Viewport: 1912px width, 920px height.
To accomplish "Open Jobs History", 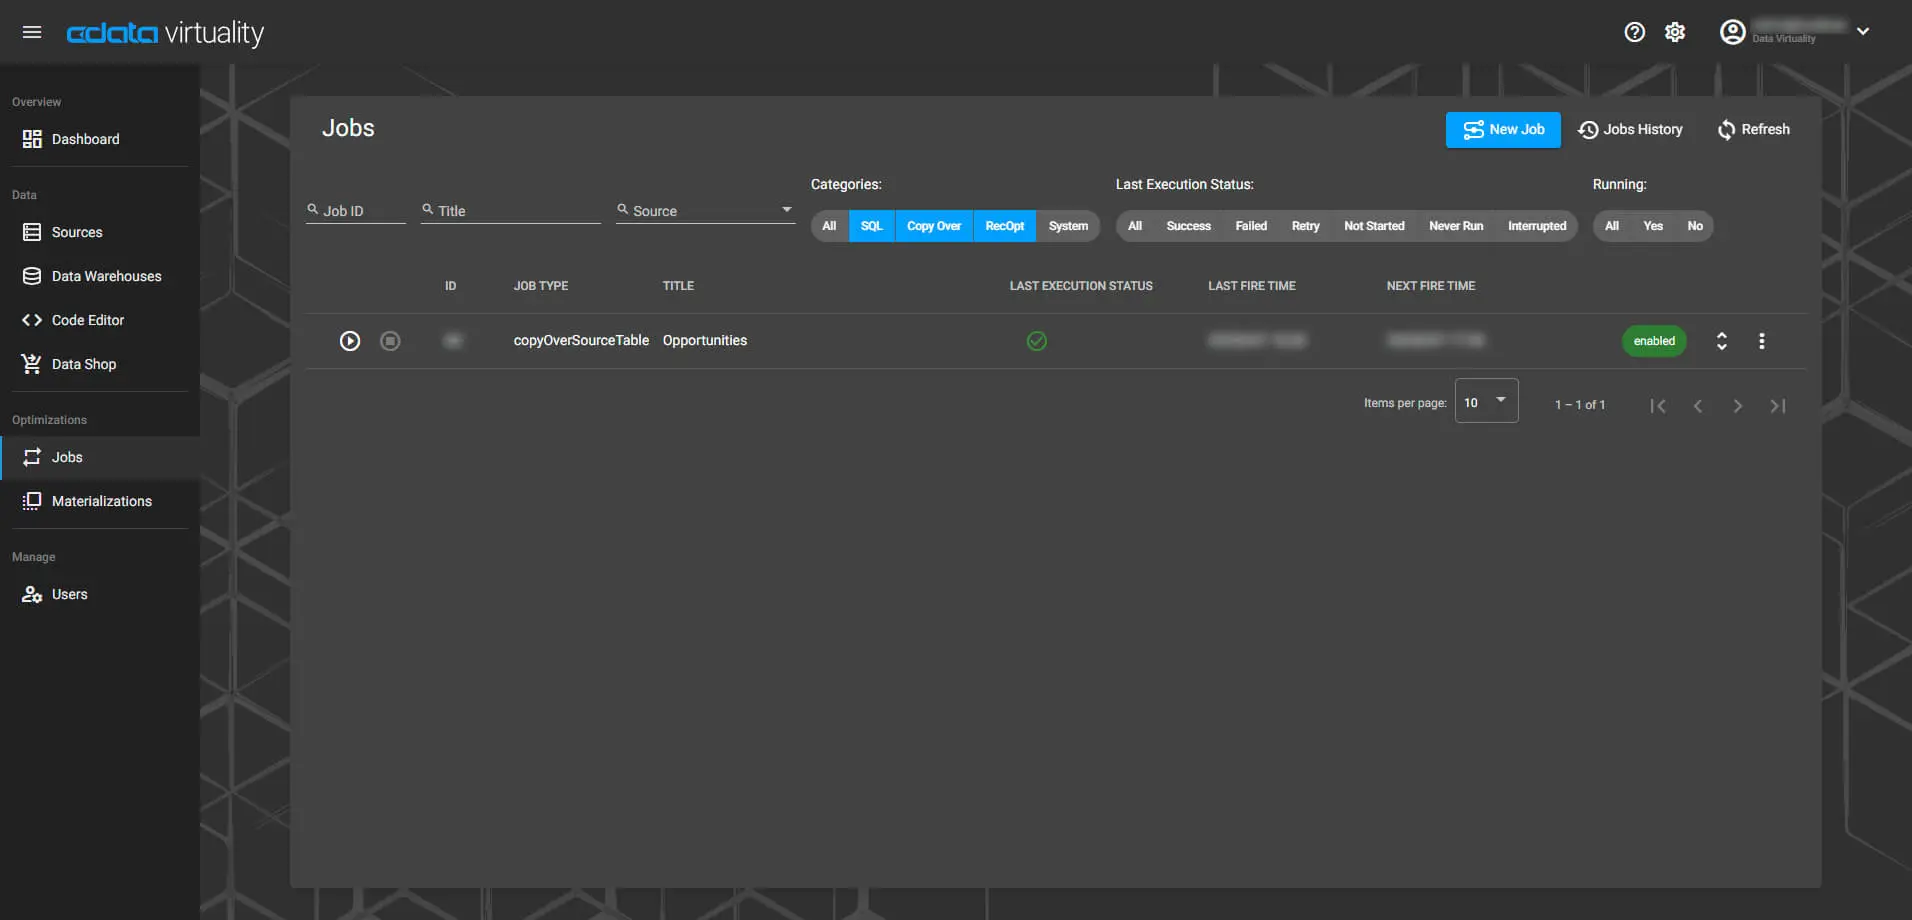I will click(x=1630, y=130).
